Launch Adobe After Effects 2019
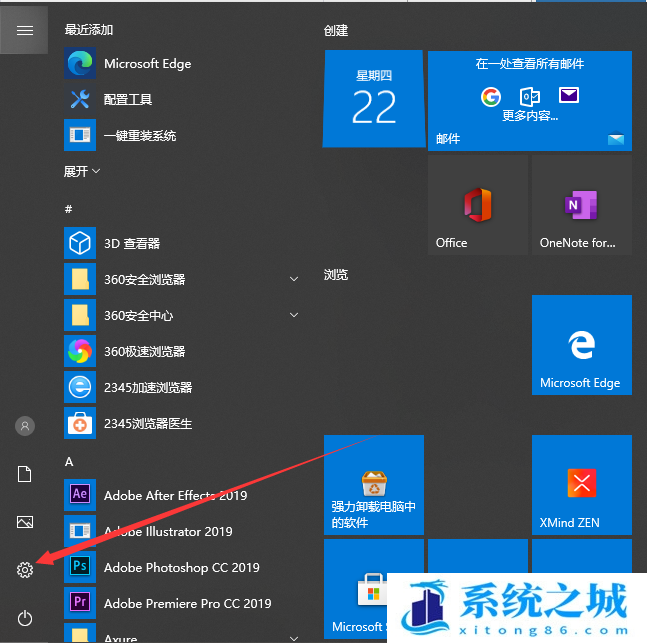 pyautogui.click(x=175, y=495)
